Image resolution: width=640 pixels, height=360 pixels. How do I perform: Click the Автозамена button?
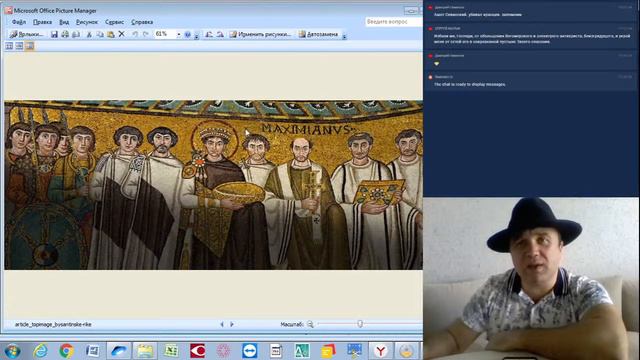(318, 34)
